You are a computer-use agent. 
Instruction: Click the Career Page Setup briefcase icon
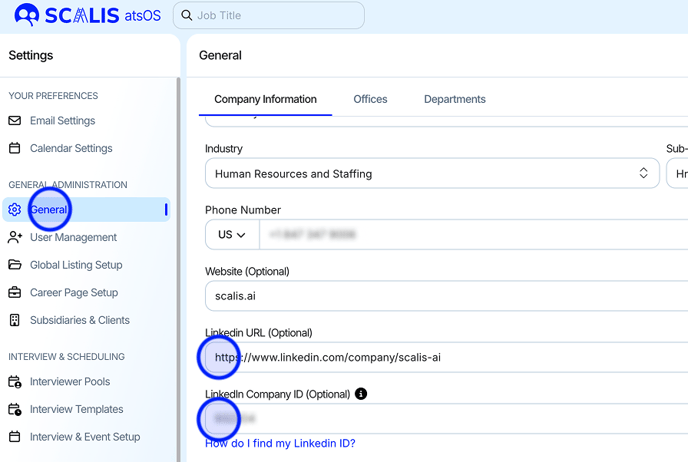[15, 293]
